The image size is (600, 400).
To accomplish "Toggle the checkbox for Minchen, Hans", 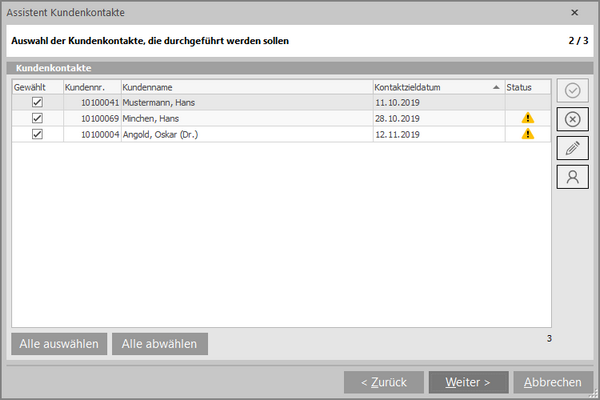I will point(37,118).
